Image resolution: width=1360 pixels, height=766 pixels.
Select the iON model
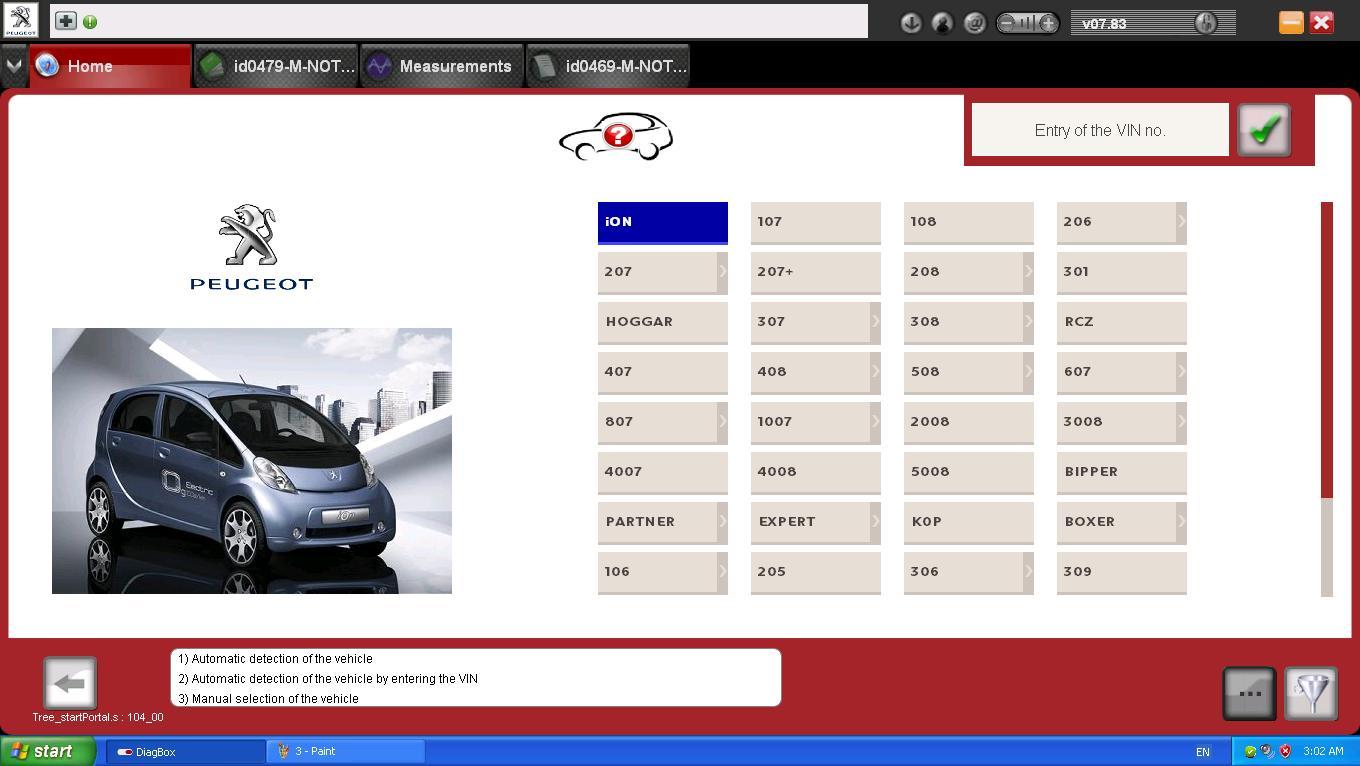(x=663, y=222)
